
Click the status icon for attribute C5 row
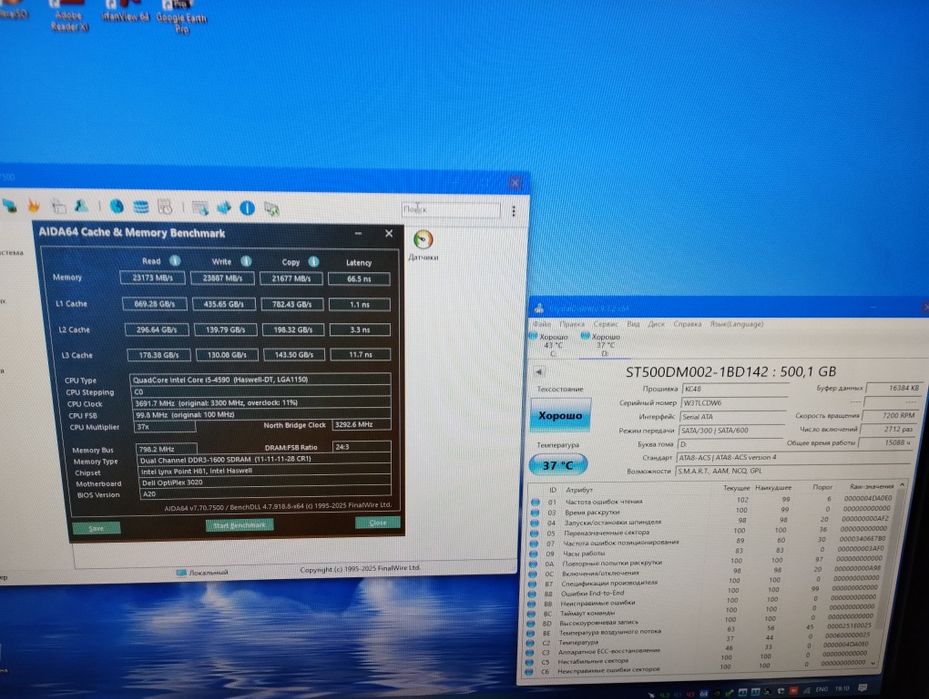click(529, 661)
